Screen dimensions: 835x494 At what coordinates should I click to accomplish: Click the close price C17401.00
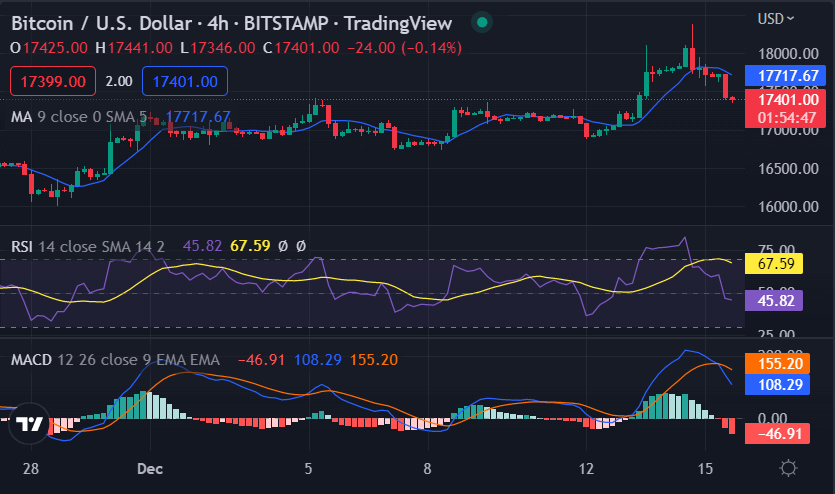[x=301, y=48]
